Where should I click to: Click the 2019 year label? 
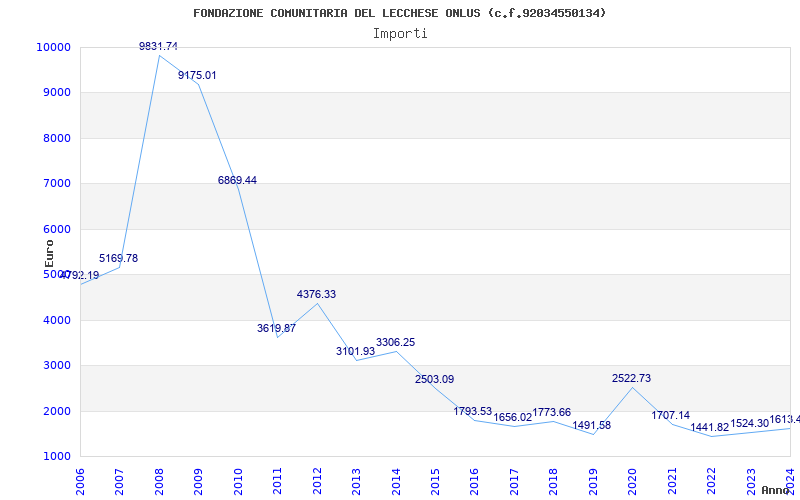pyautogui.click(x=593, y=481)
